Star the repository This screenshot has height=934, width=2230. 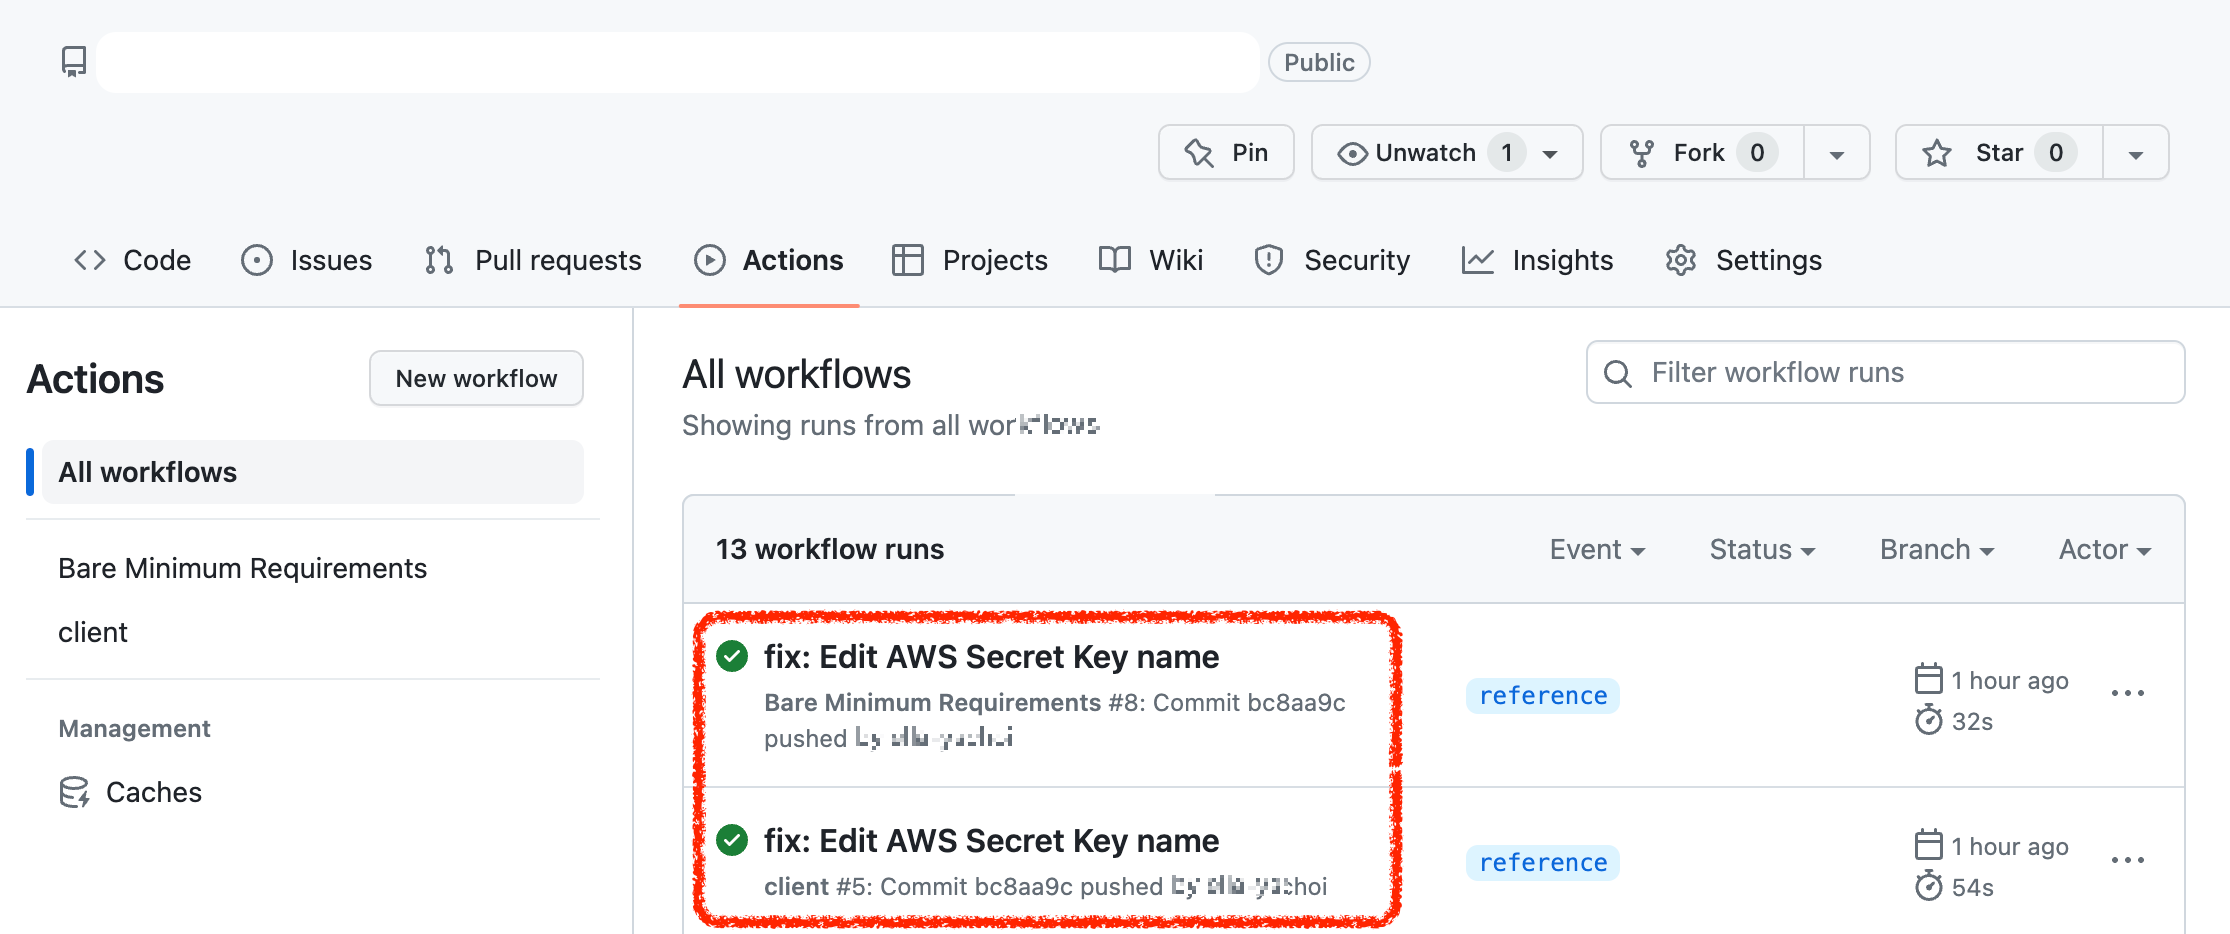1999,152
